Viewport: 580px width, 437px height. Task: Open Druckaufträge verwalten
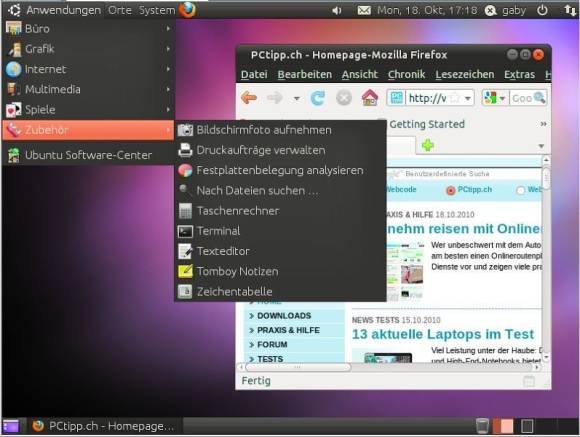(x=280, y=150)
